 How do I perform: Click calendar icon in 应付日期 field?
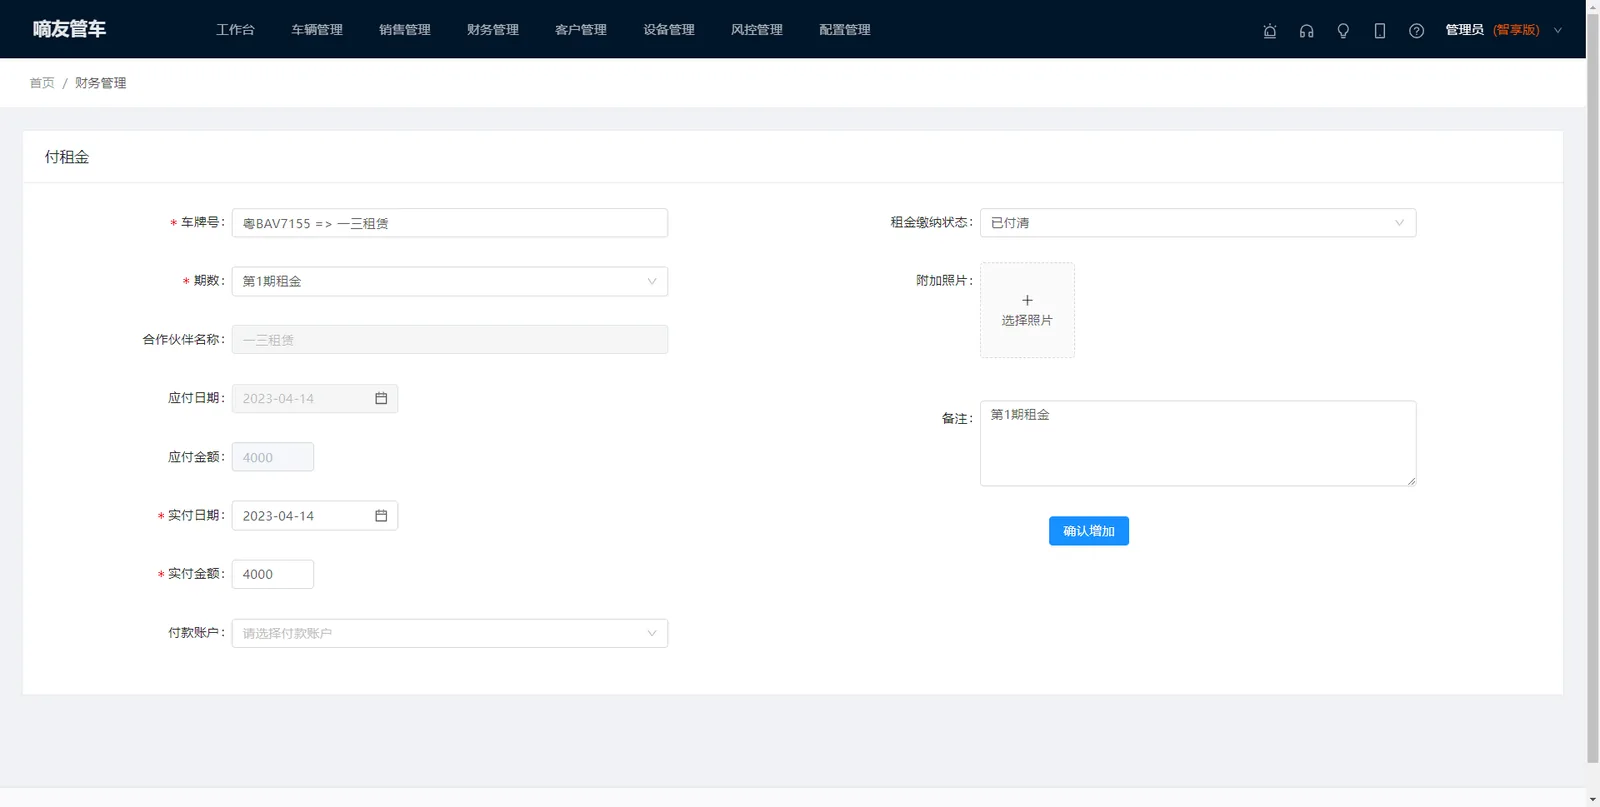tap(381, 398)
